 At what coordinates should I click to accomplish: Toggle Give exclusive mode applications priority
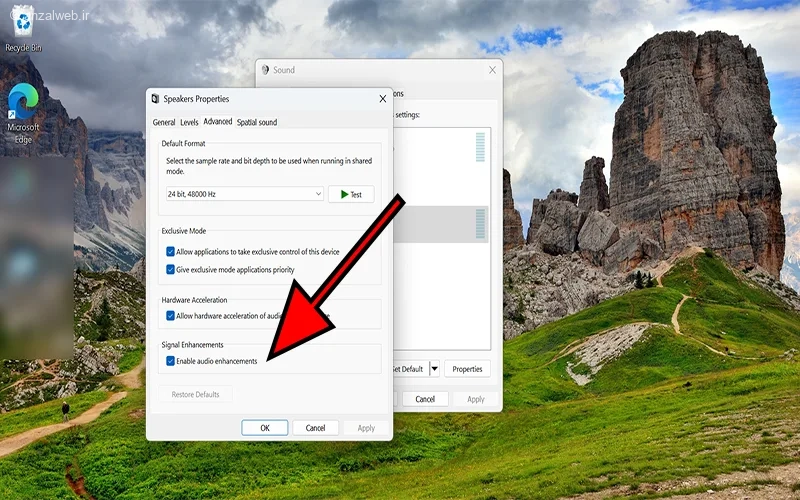tap(171, 270)
